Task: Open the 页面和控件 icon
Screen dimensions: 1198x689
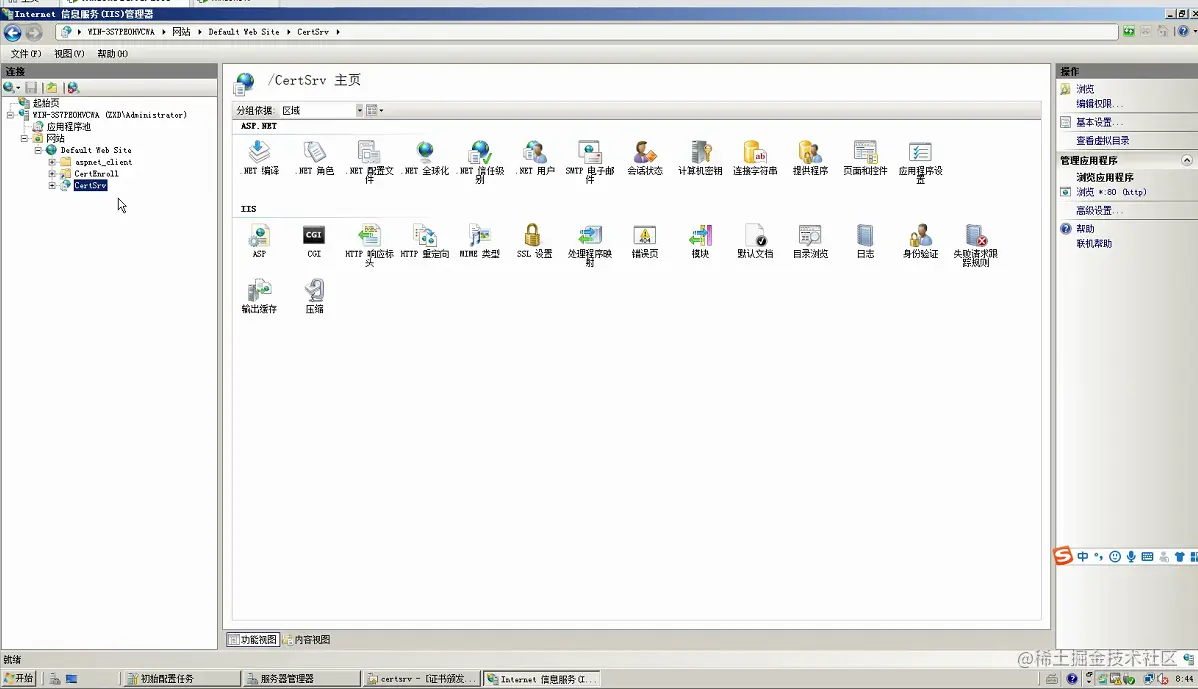Action: (x=865, y=158)
